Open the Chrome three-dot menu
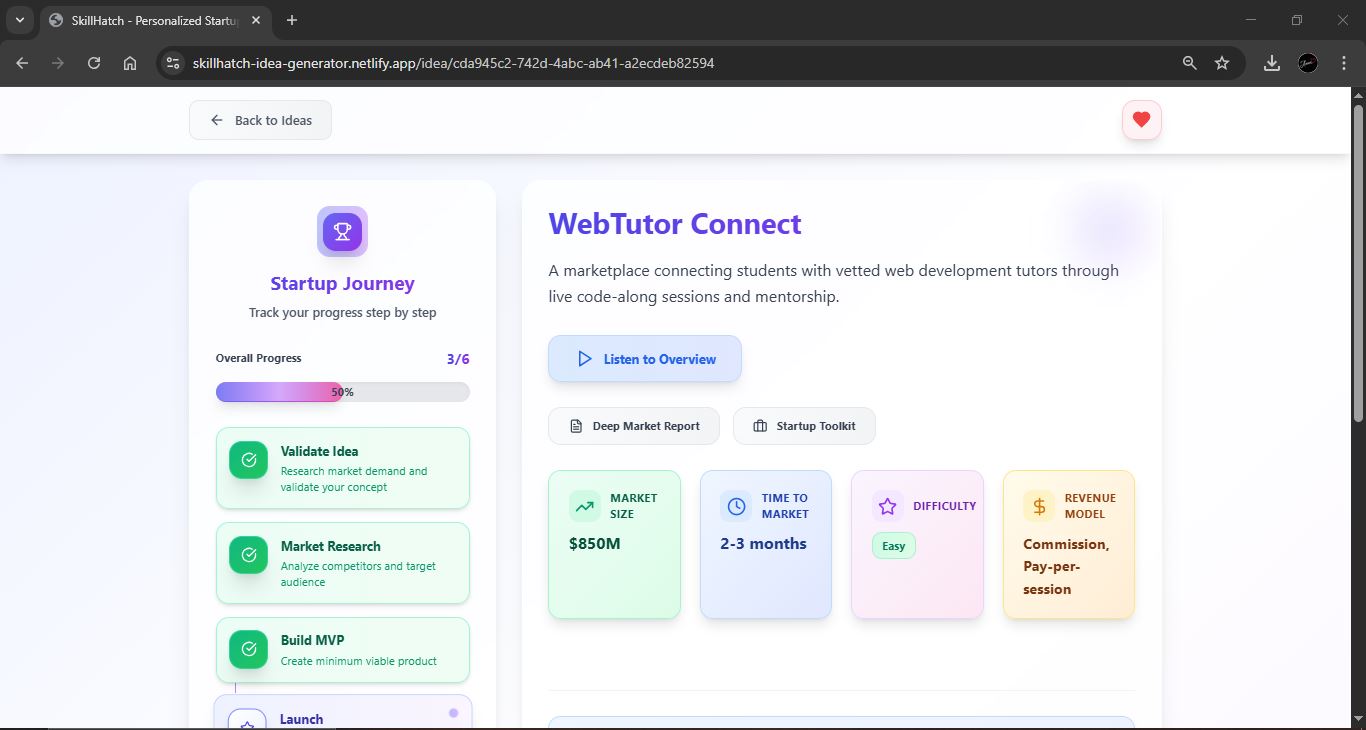This screenshot has width=1366, height=730. coord(1344,63)
